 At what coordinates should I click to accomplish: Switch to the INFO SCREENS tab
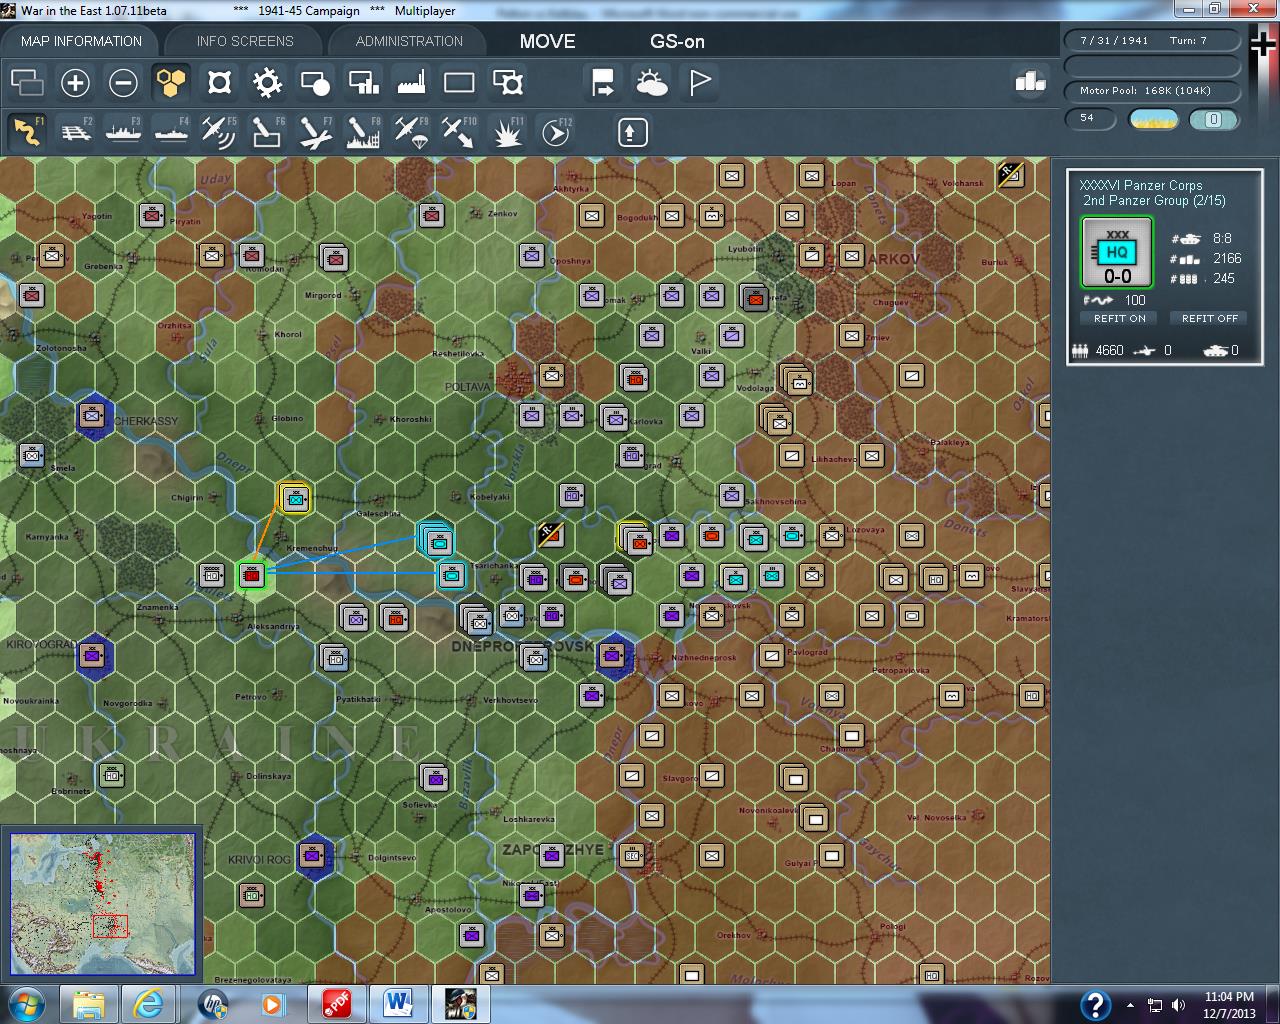click(x=245, y=41)
